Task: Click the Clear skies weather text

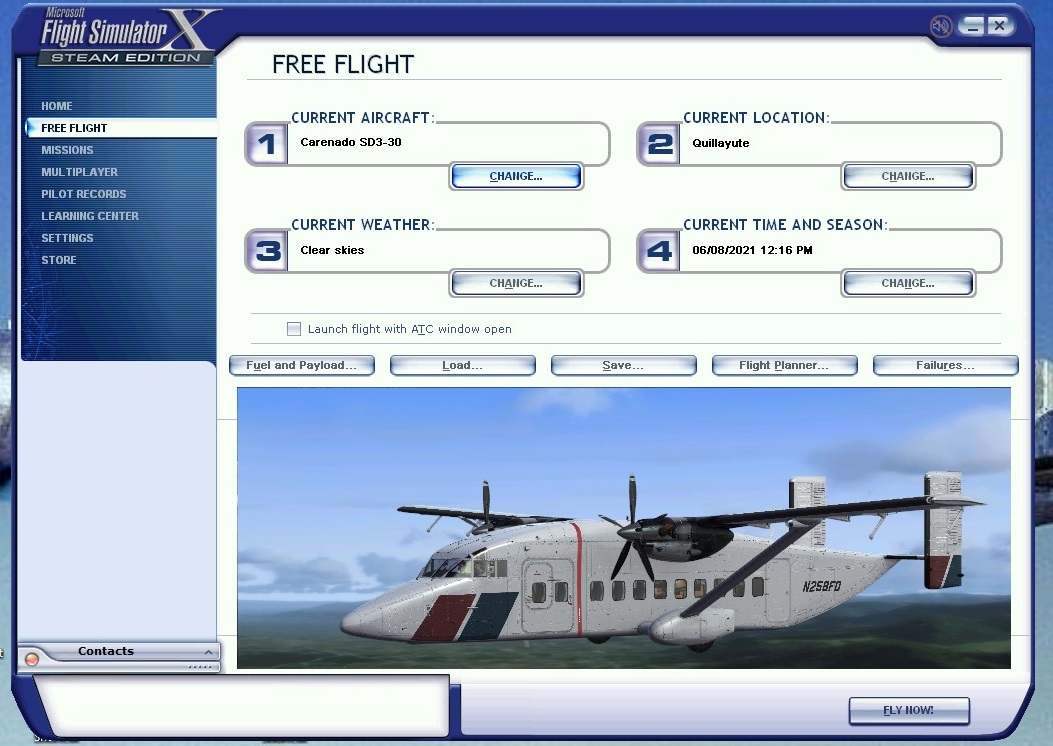Action: (x=332, y=250)
